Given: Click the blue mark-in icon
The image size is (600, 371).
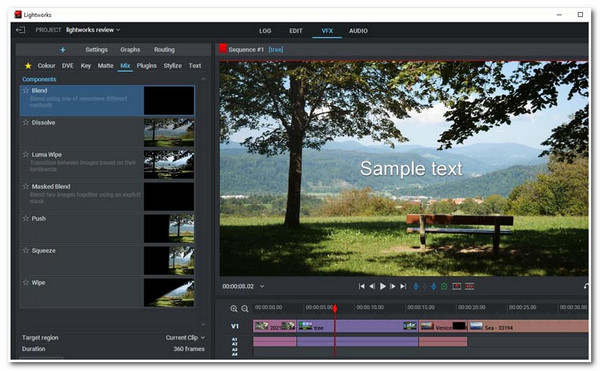Looking at the screenshot, I should (x=416, y=286).
